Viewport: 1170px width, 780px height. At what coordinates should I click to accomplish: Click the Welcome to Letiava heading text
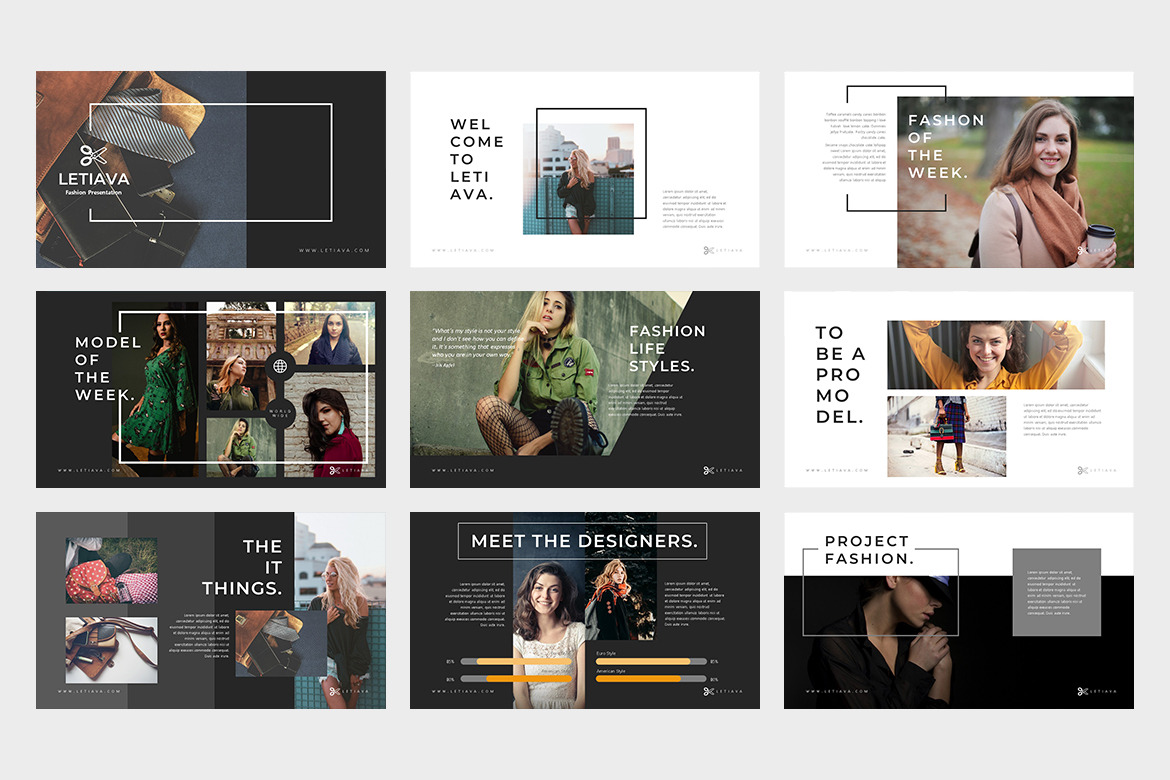476,159
